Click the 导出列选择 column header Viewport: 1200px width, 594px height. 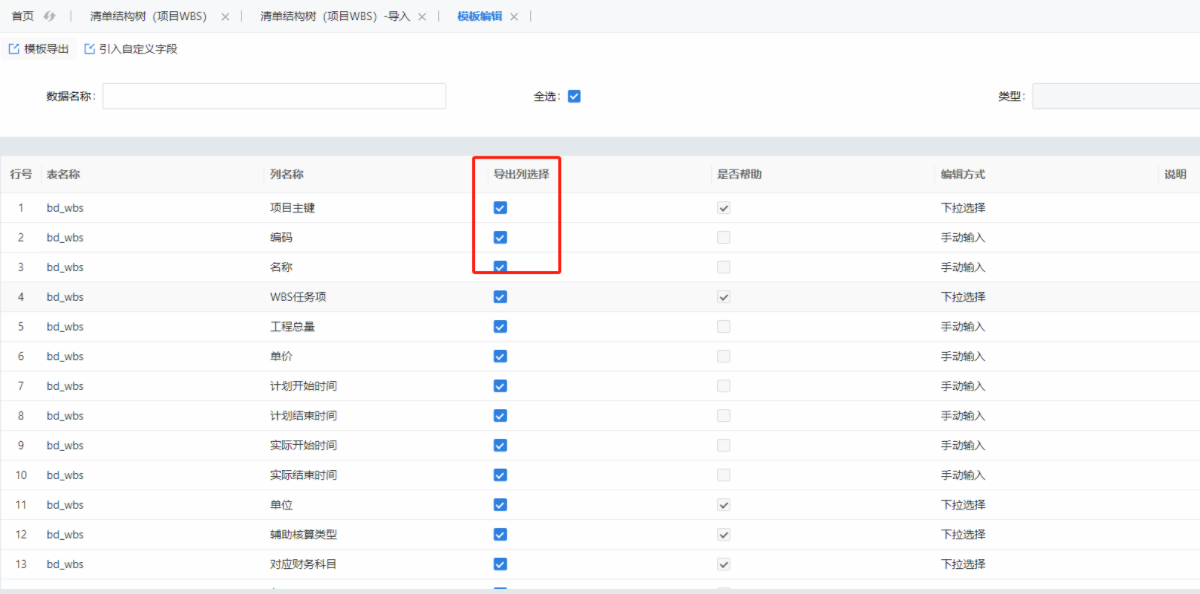point(521,174)
